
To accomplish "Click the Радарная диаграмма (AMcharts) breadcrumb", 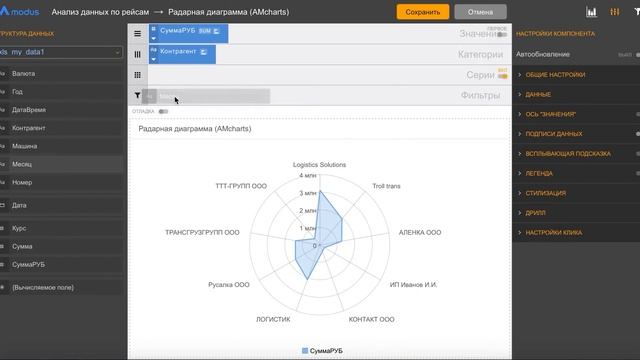I will [229, 12].
